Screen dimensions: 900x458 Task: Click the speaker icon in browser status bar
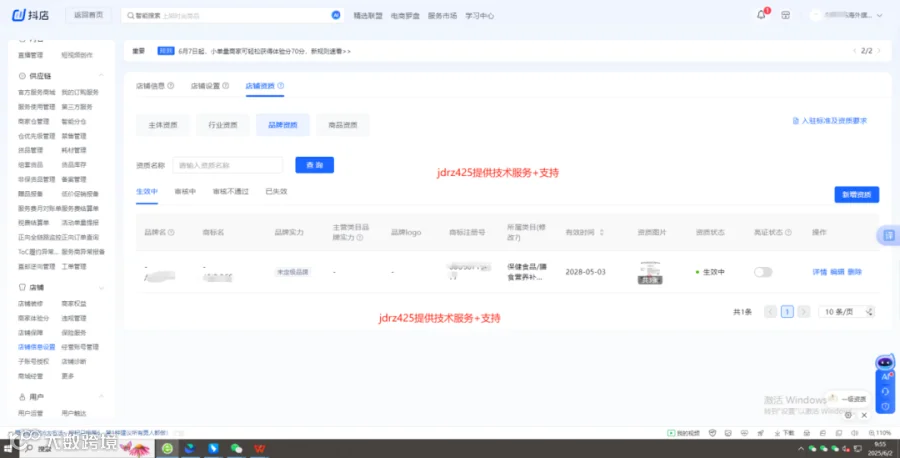coord(855,433)
